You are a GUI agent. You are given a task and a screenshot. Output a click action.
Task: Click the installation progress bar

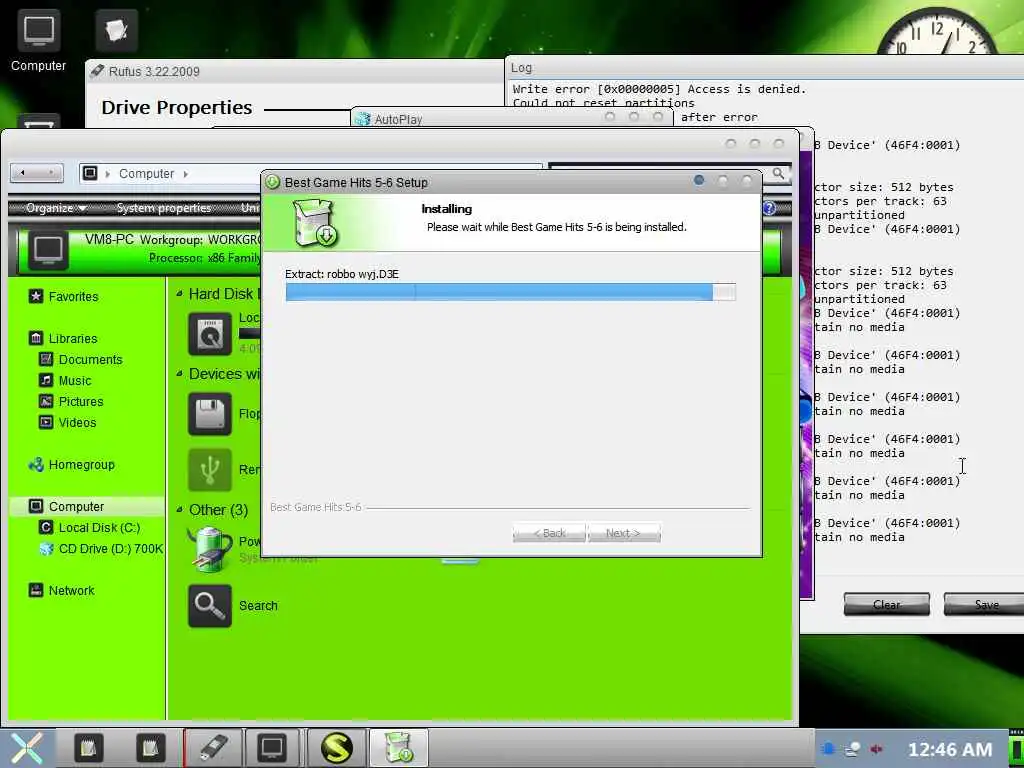(x=511, y=292)
